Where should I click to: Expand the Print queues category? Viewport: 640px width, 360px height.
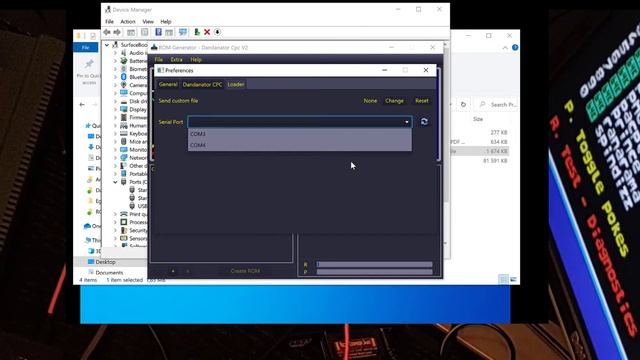point(115,214)
